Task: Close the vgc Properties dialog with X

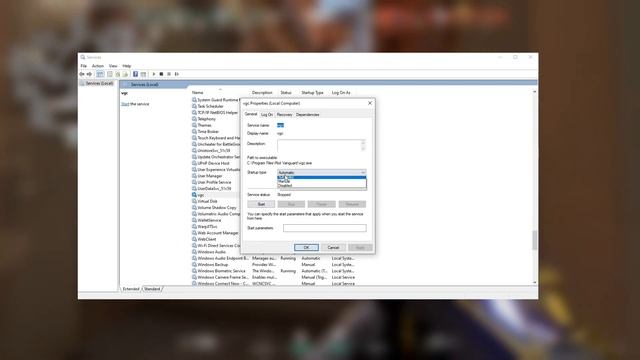Action: (x=370, y=103)
